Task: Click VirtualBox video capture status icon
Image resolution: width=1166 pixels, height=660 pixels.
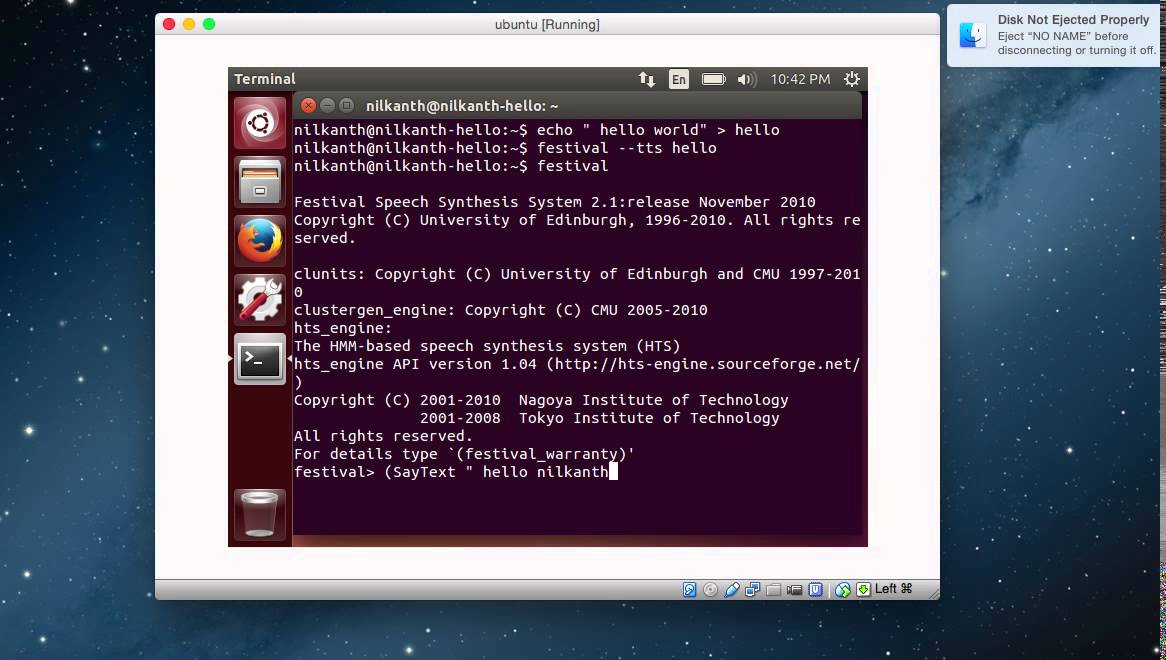Action: [x=794, y=590]
